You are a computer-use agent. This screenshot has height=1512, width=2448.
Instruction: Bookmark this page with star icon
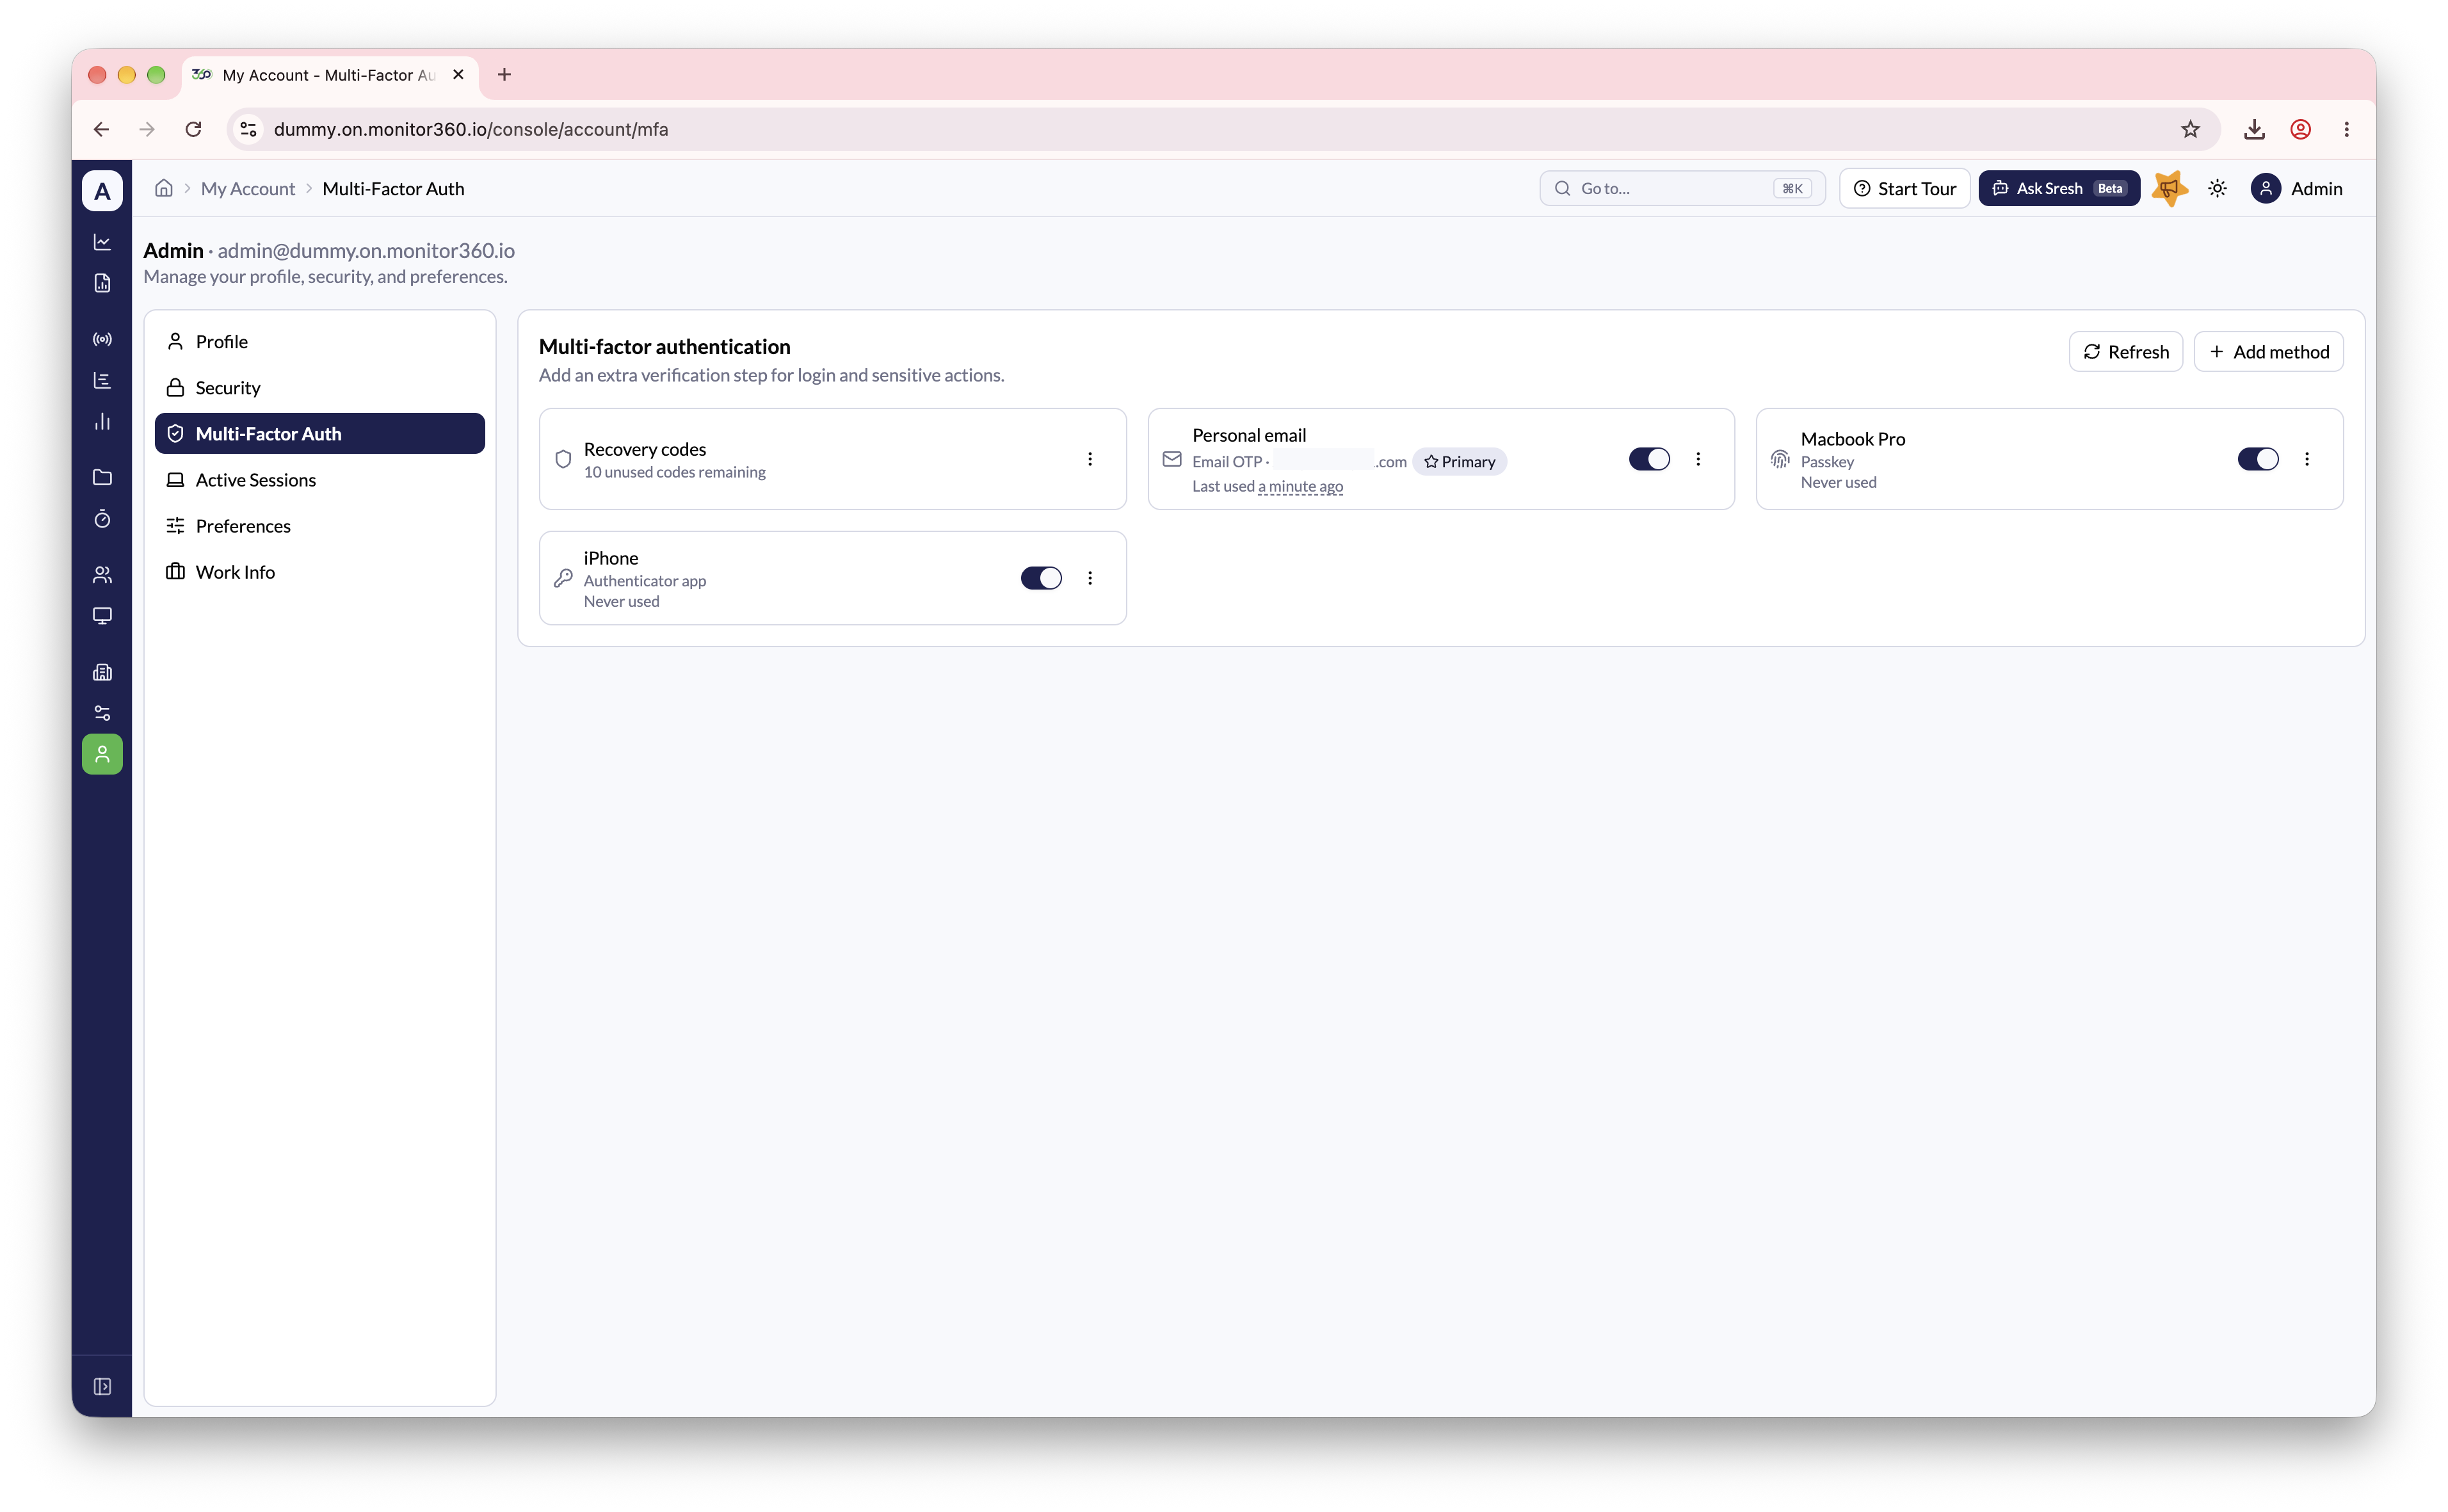coord(2191,129)
